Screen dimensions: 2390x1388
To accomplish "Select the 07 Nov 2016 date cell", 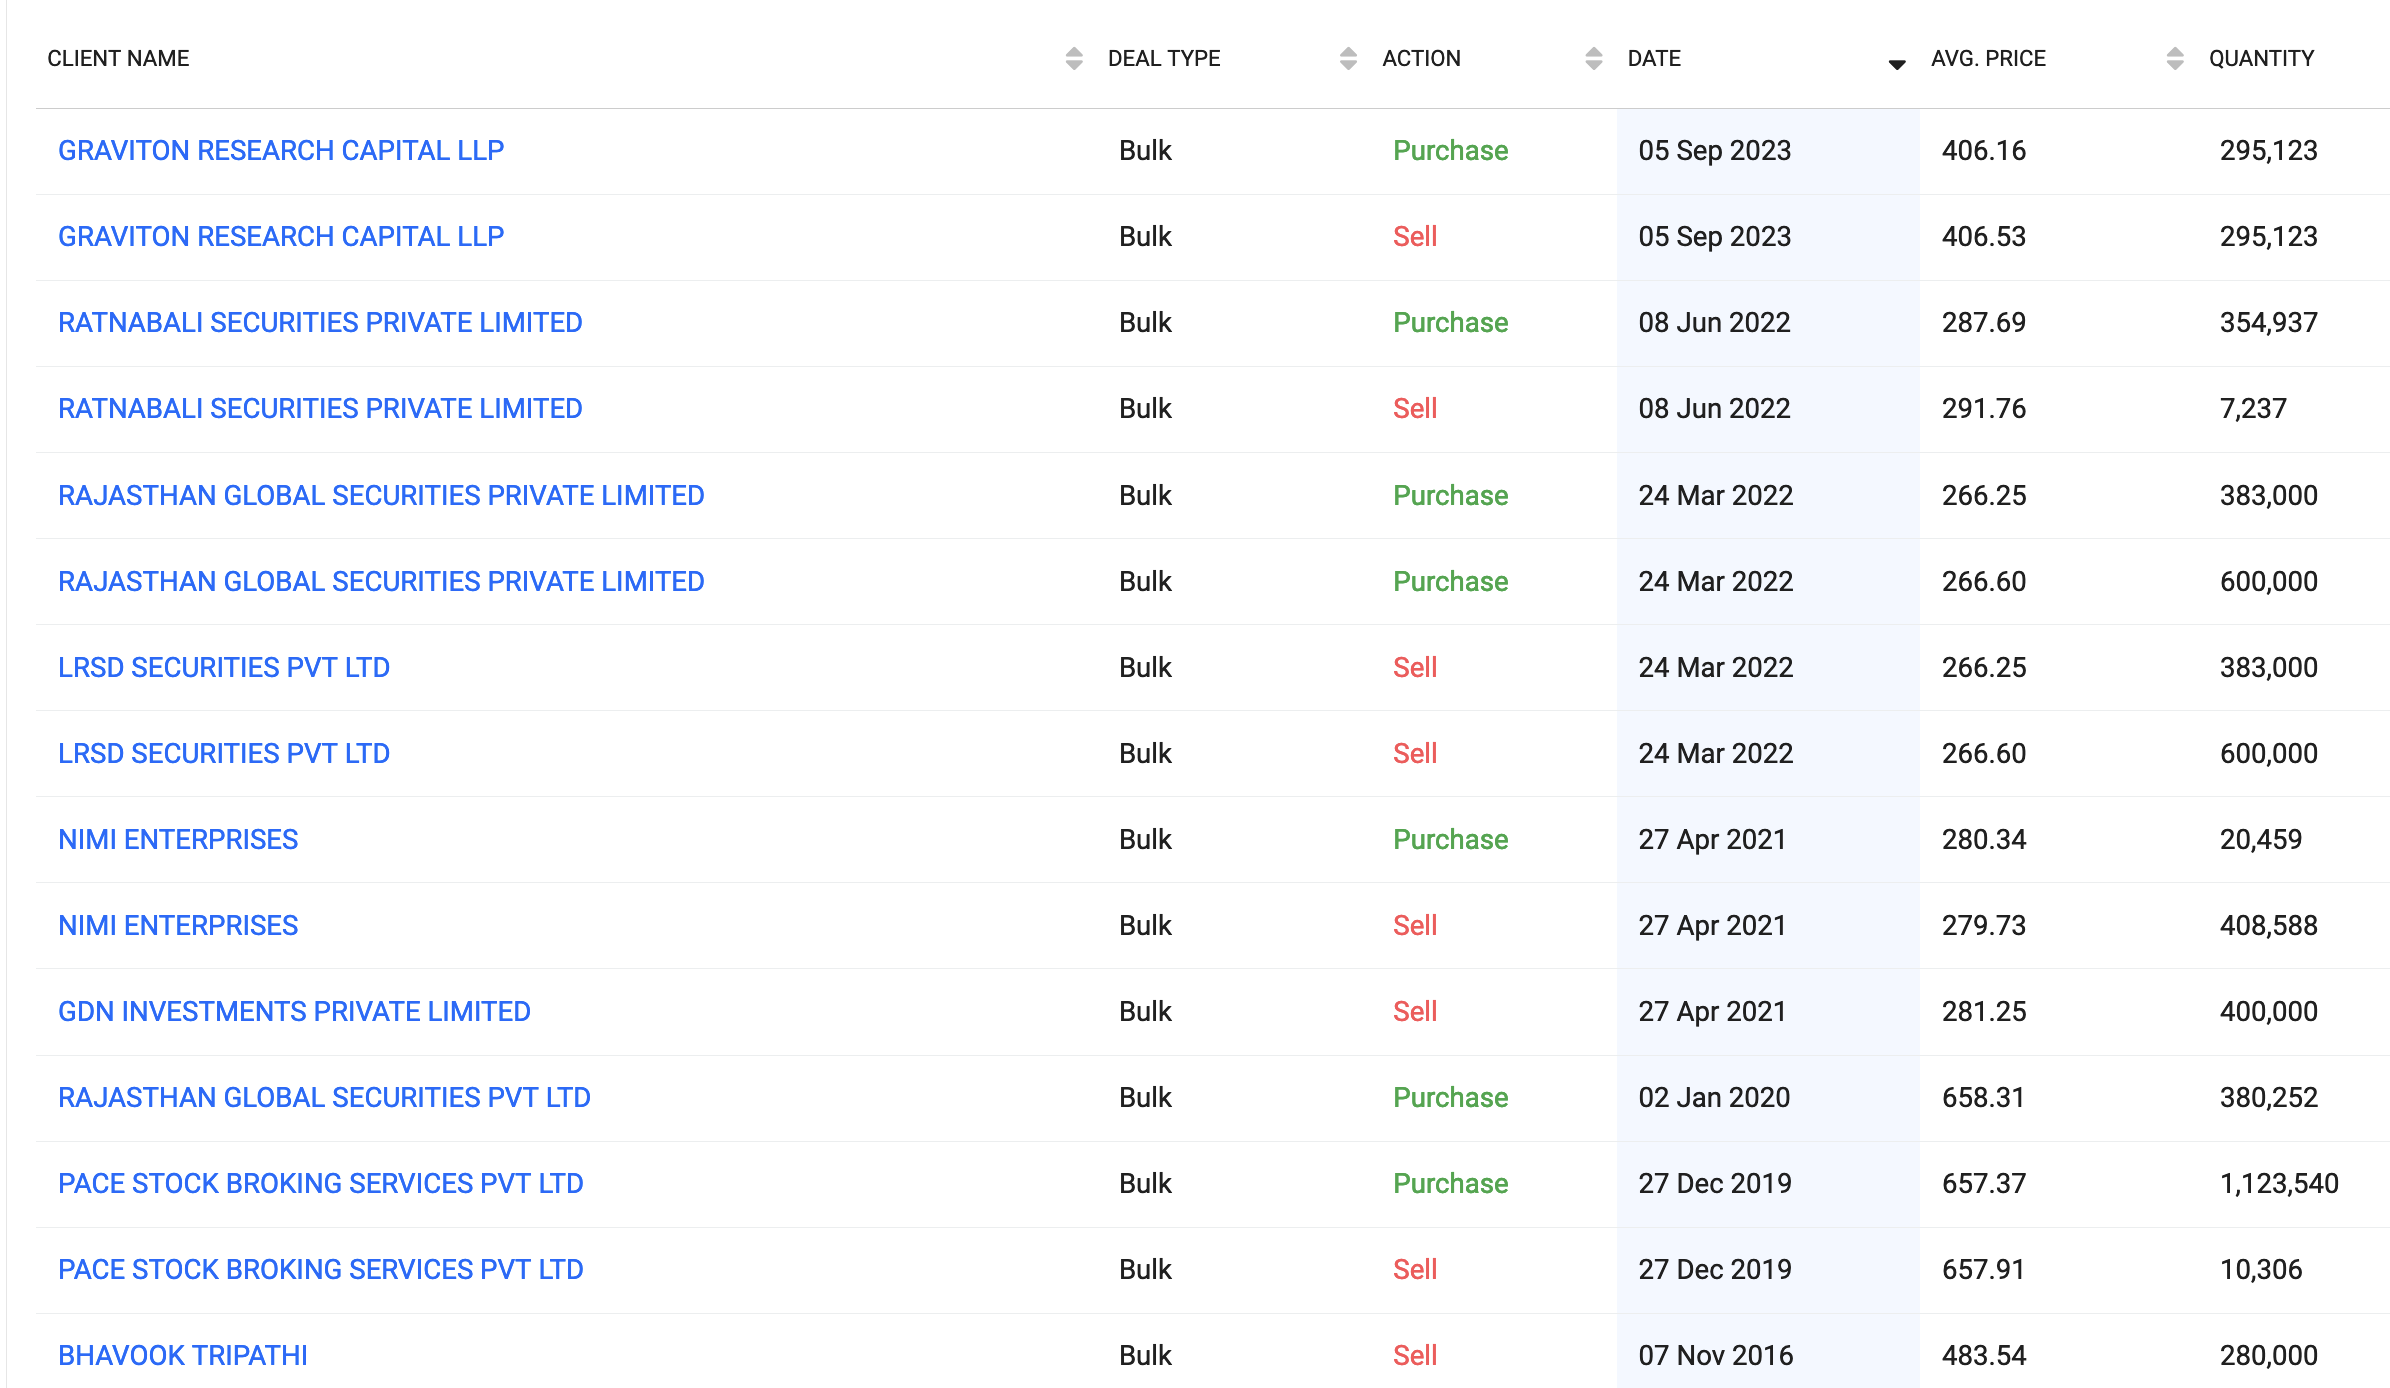I will point(1716,1356).
